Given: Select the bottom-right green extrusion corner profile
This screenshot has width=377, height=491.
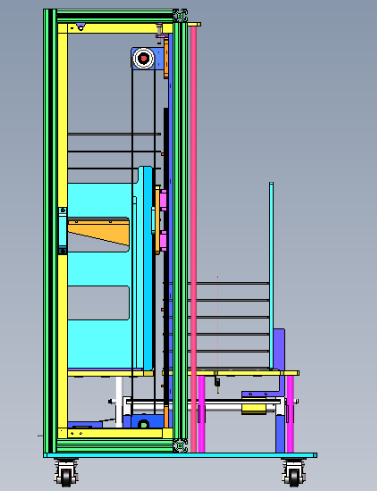Looking at the screenshot, I should (x=180, y=446).
